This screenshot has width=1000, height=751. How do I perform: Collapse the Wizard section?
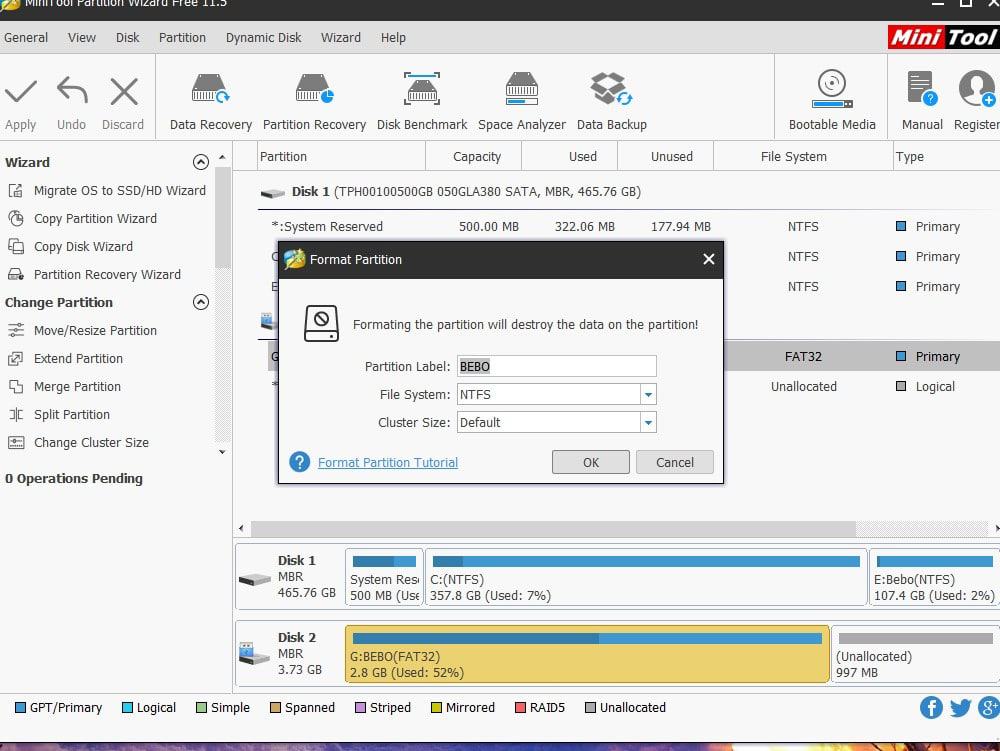click(x=201, y=162)
